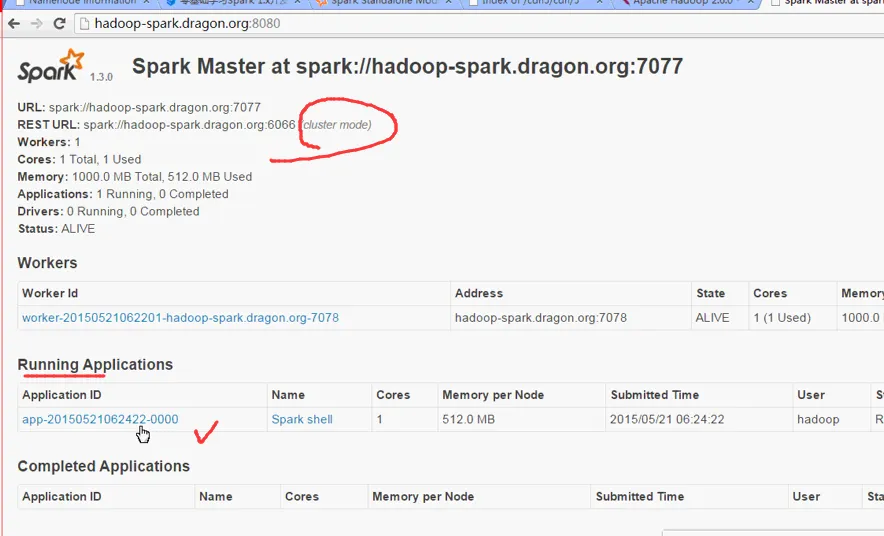Click 'Applications: 1 Running, 0 Completed'
The height and width of the screenshot is (536, 884).
click(123, 194)
